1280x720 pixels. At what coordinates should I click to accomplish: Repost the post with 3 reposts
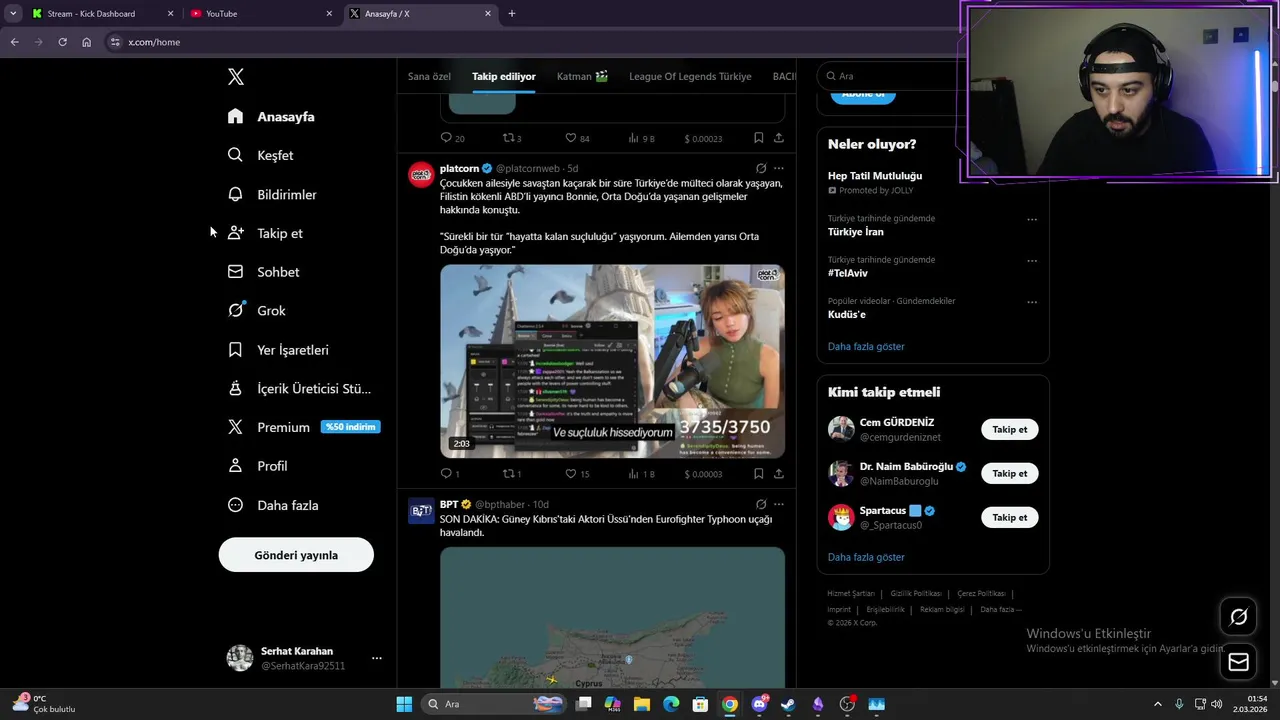[508, 138]
